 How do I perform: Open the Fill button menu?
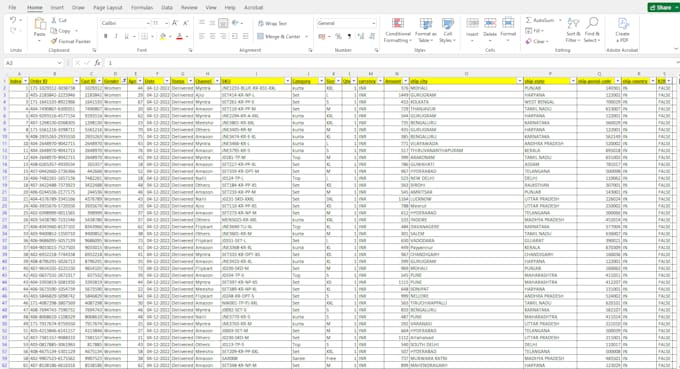point(534,31)
